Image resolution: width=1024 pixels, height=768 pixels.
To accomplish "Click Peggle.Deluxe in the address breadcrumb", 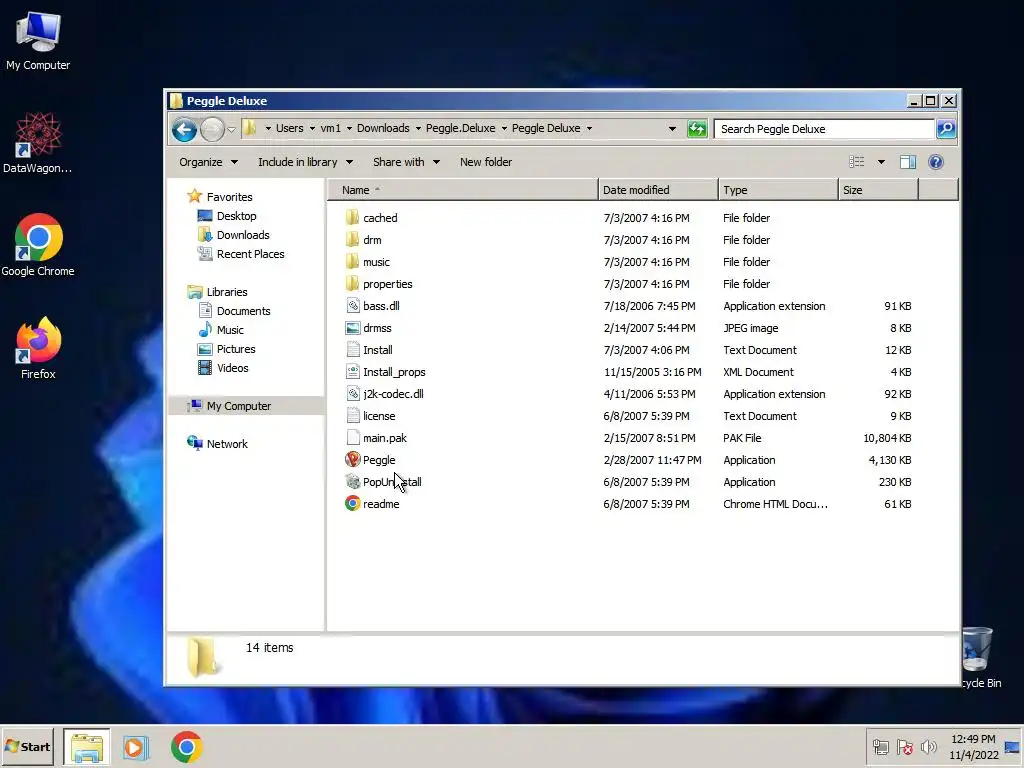I will 460,128.
